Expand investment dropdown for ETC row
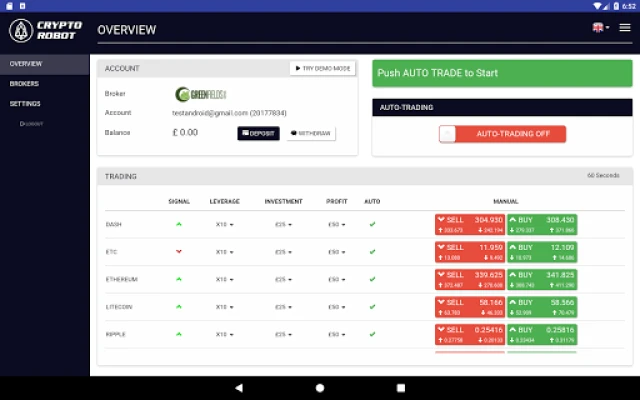 283,252
